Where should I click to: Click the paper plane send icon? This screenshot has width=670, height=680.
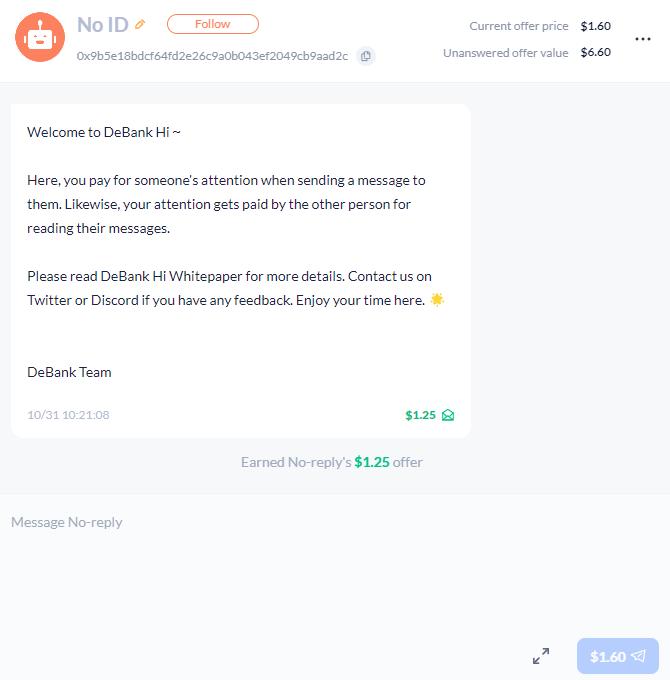638,656
